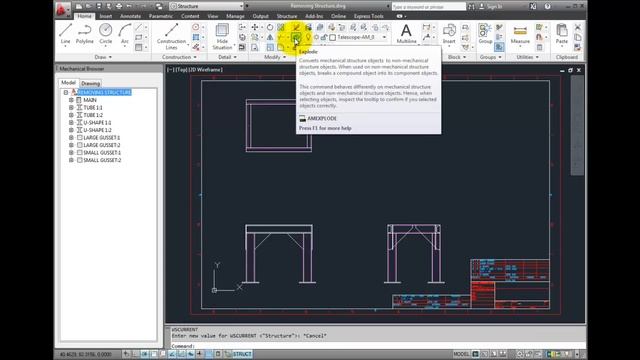Switch to Model tab in Mechanical Browser
640x360 pixels.
click(x=68, y=82)
